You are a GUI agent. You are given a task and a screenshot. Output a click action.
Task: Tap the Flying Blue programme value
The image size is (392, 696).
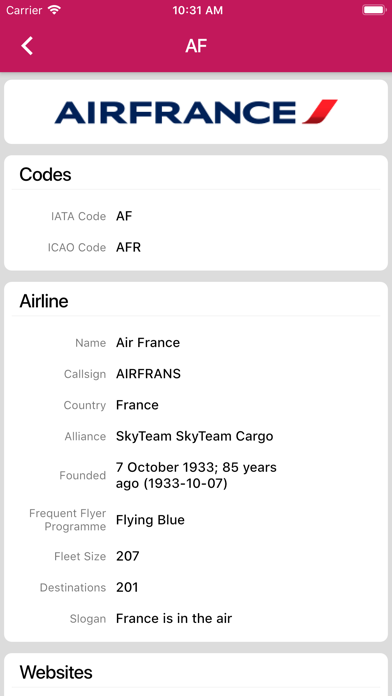pyautogui.click(x=150, y=520)
